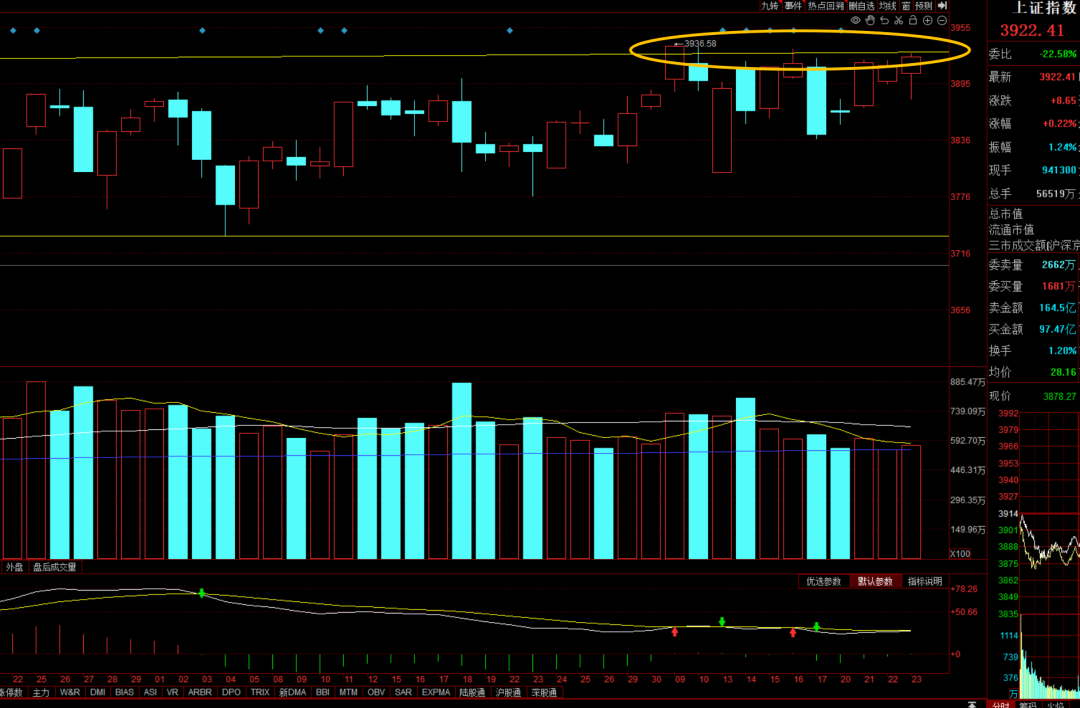This screenshot has width=1080, height=708.
Task: Zoom in with the plus circle icon
Action: click(x=928, y=20)
